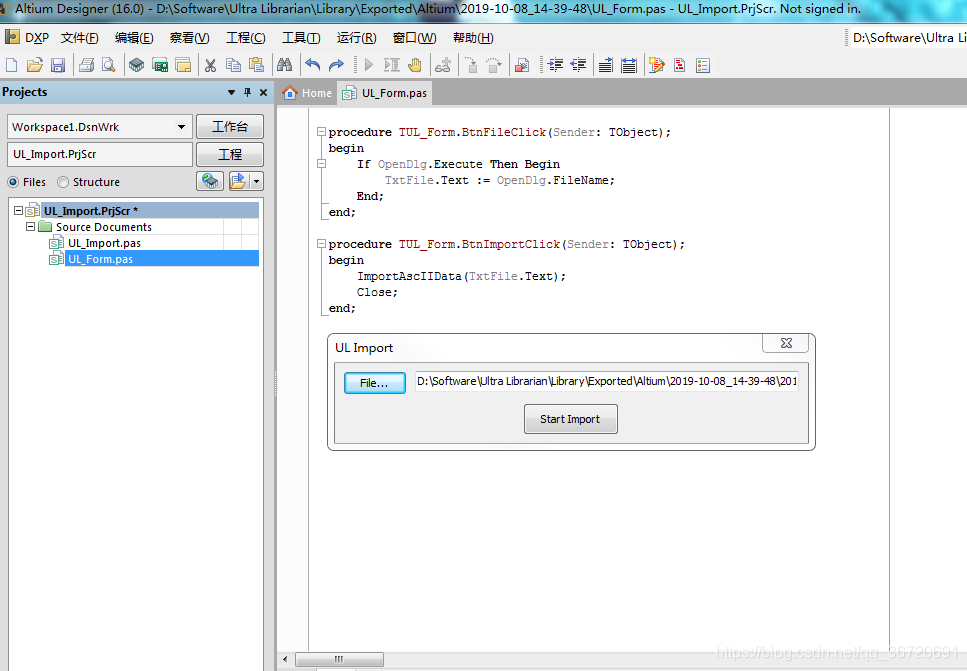Open the Projects panel options arrow
Screen dimensions: 967x671
pos(231,93)
